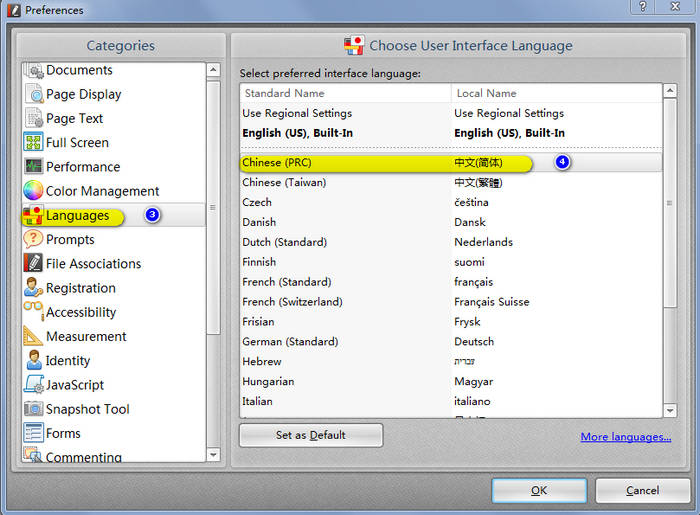The image size is (700, 515).
Task: Select the JavaScript category icon
Action: tap(33, 385)
